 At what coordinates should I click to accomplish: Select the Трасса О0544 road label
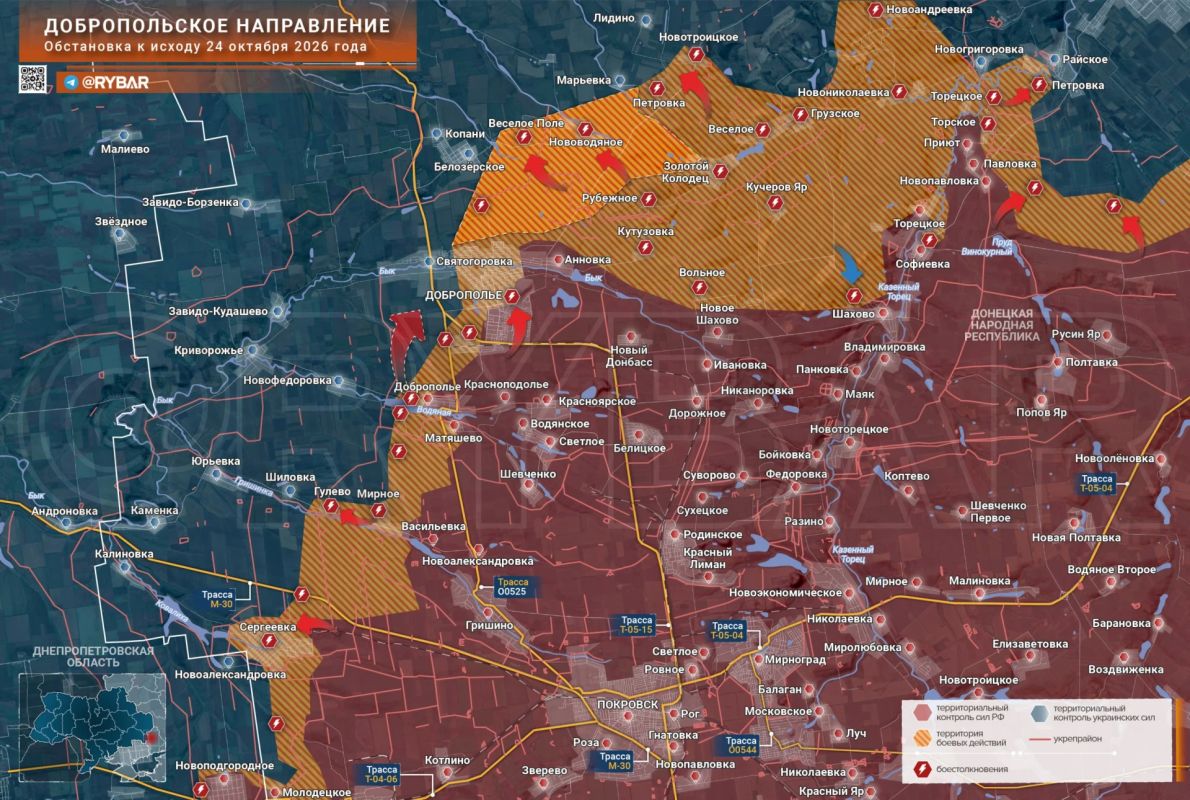click(x=741, y=745)
